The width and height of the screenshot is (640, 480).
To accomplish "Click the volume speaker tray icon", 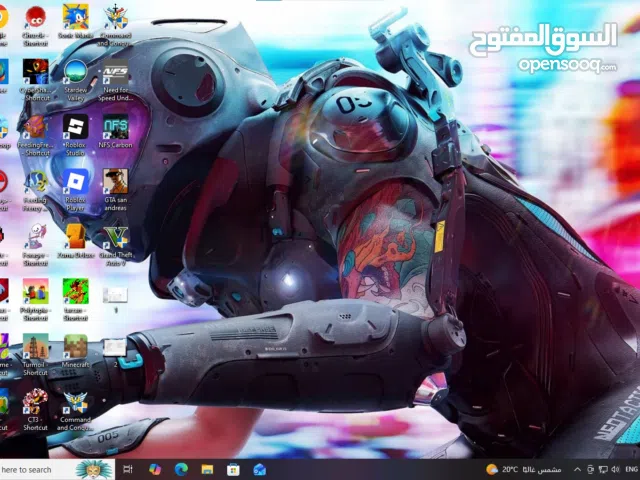I will (x=615, y=470).
